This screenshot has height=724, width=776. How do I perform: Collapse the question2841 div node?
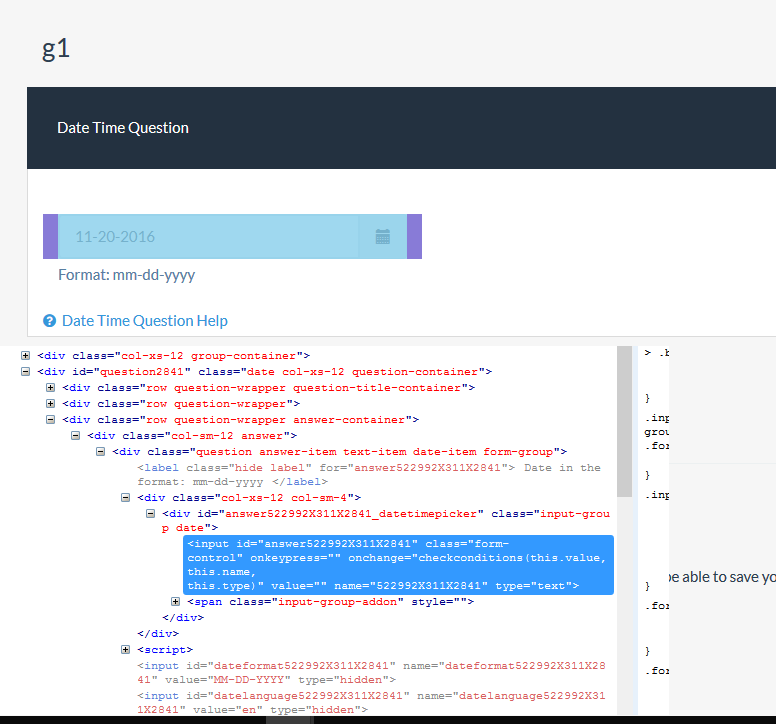[x=26, y=372]
